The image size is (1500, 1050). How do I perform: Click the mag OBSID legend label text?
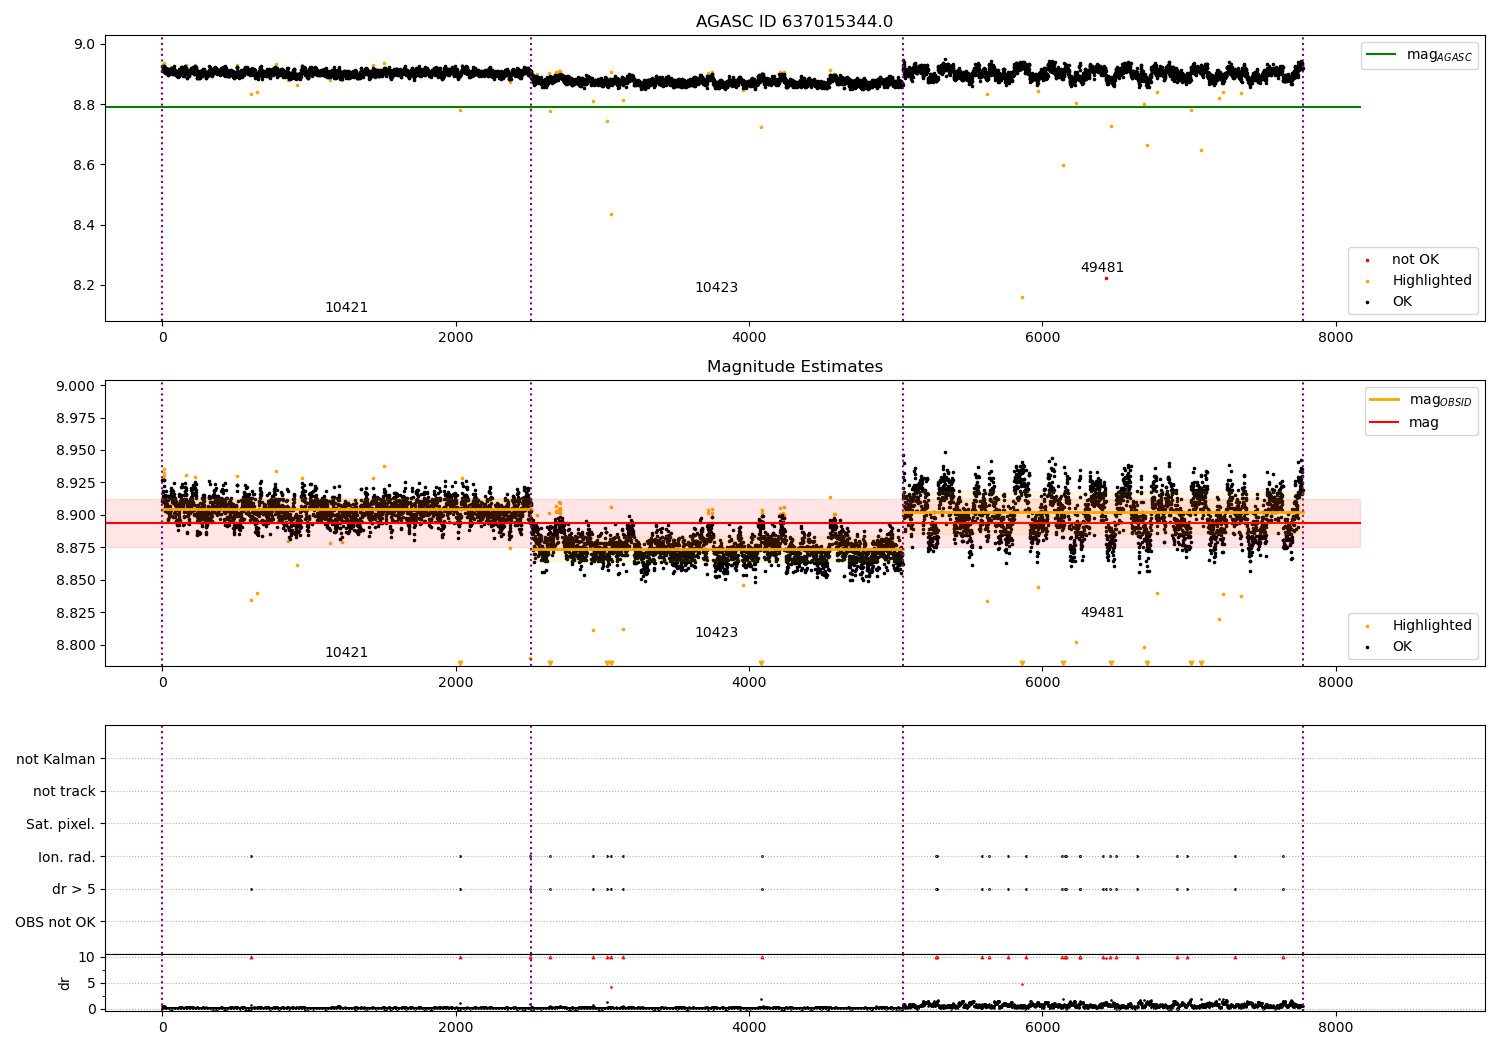[1441, 401]
